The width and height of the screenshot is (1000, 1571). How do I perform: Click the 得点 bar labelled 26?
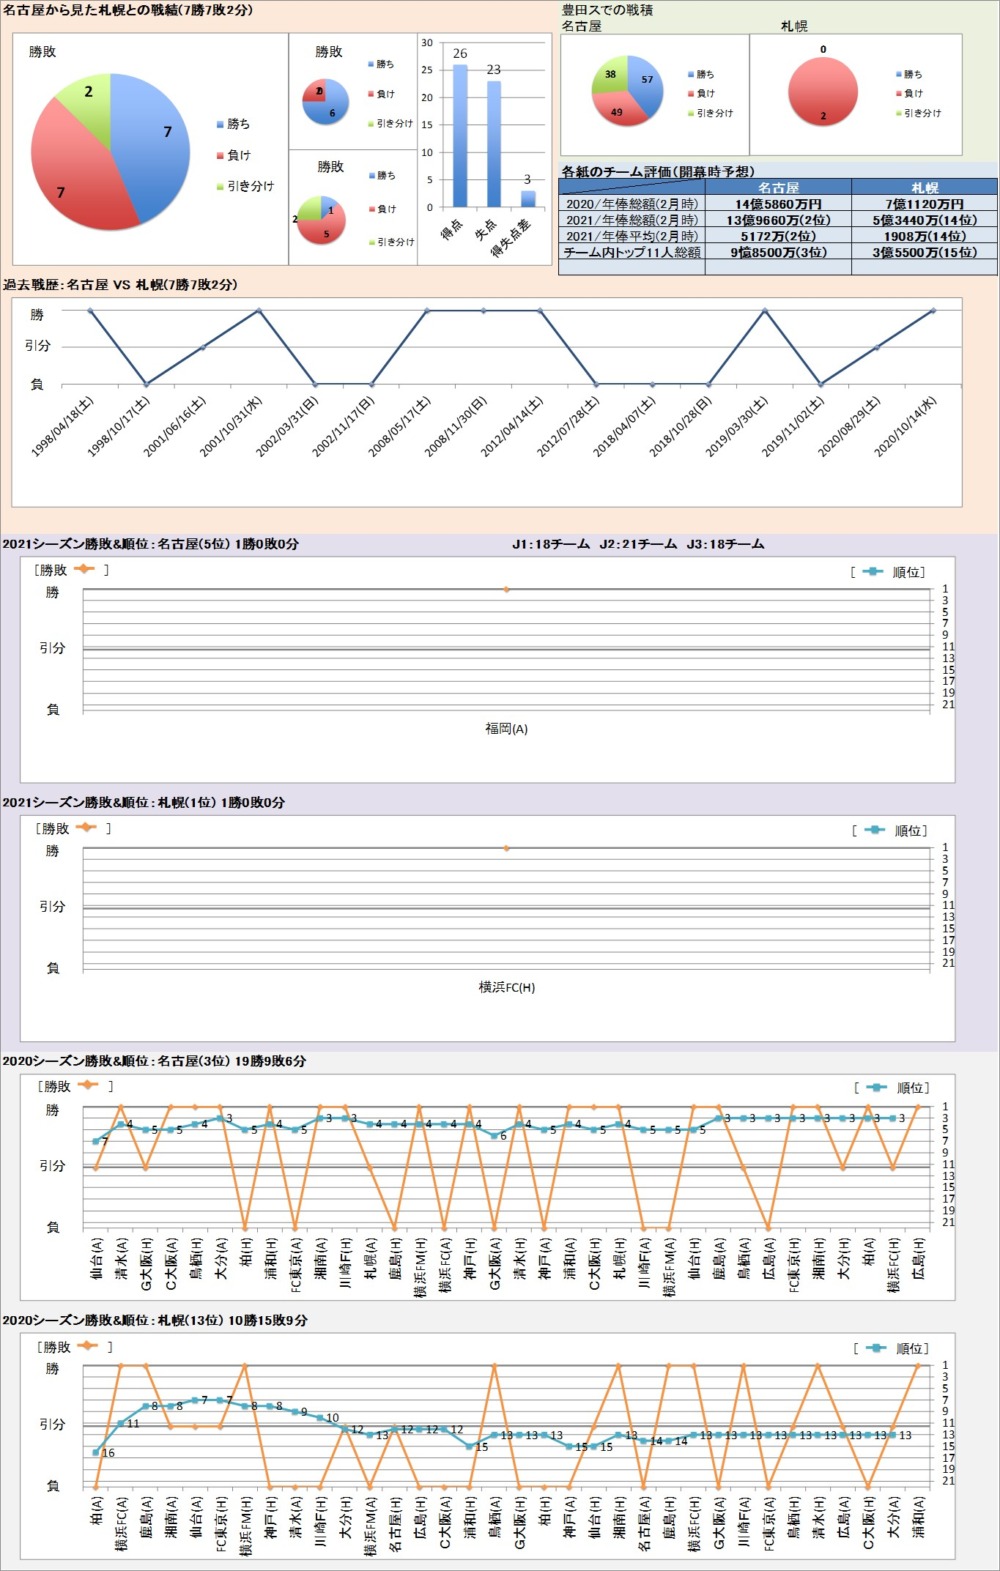tap(460, 136)
